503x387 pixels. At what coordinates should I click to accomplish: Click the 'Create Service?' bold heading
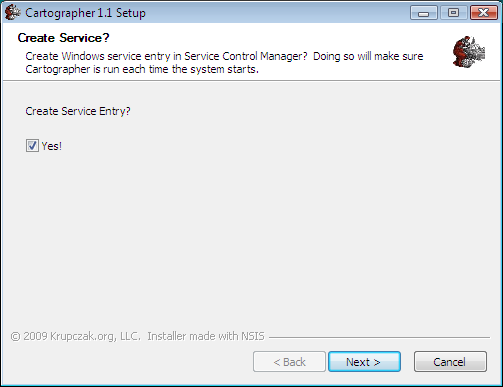(63, 38)
